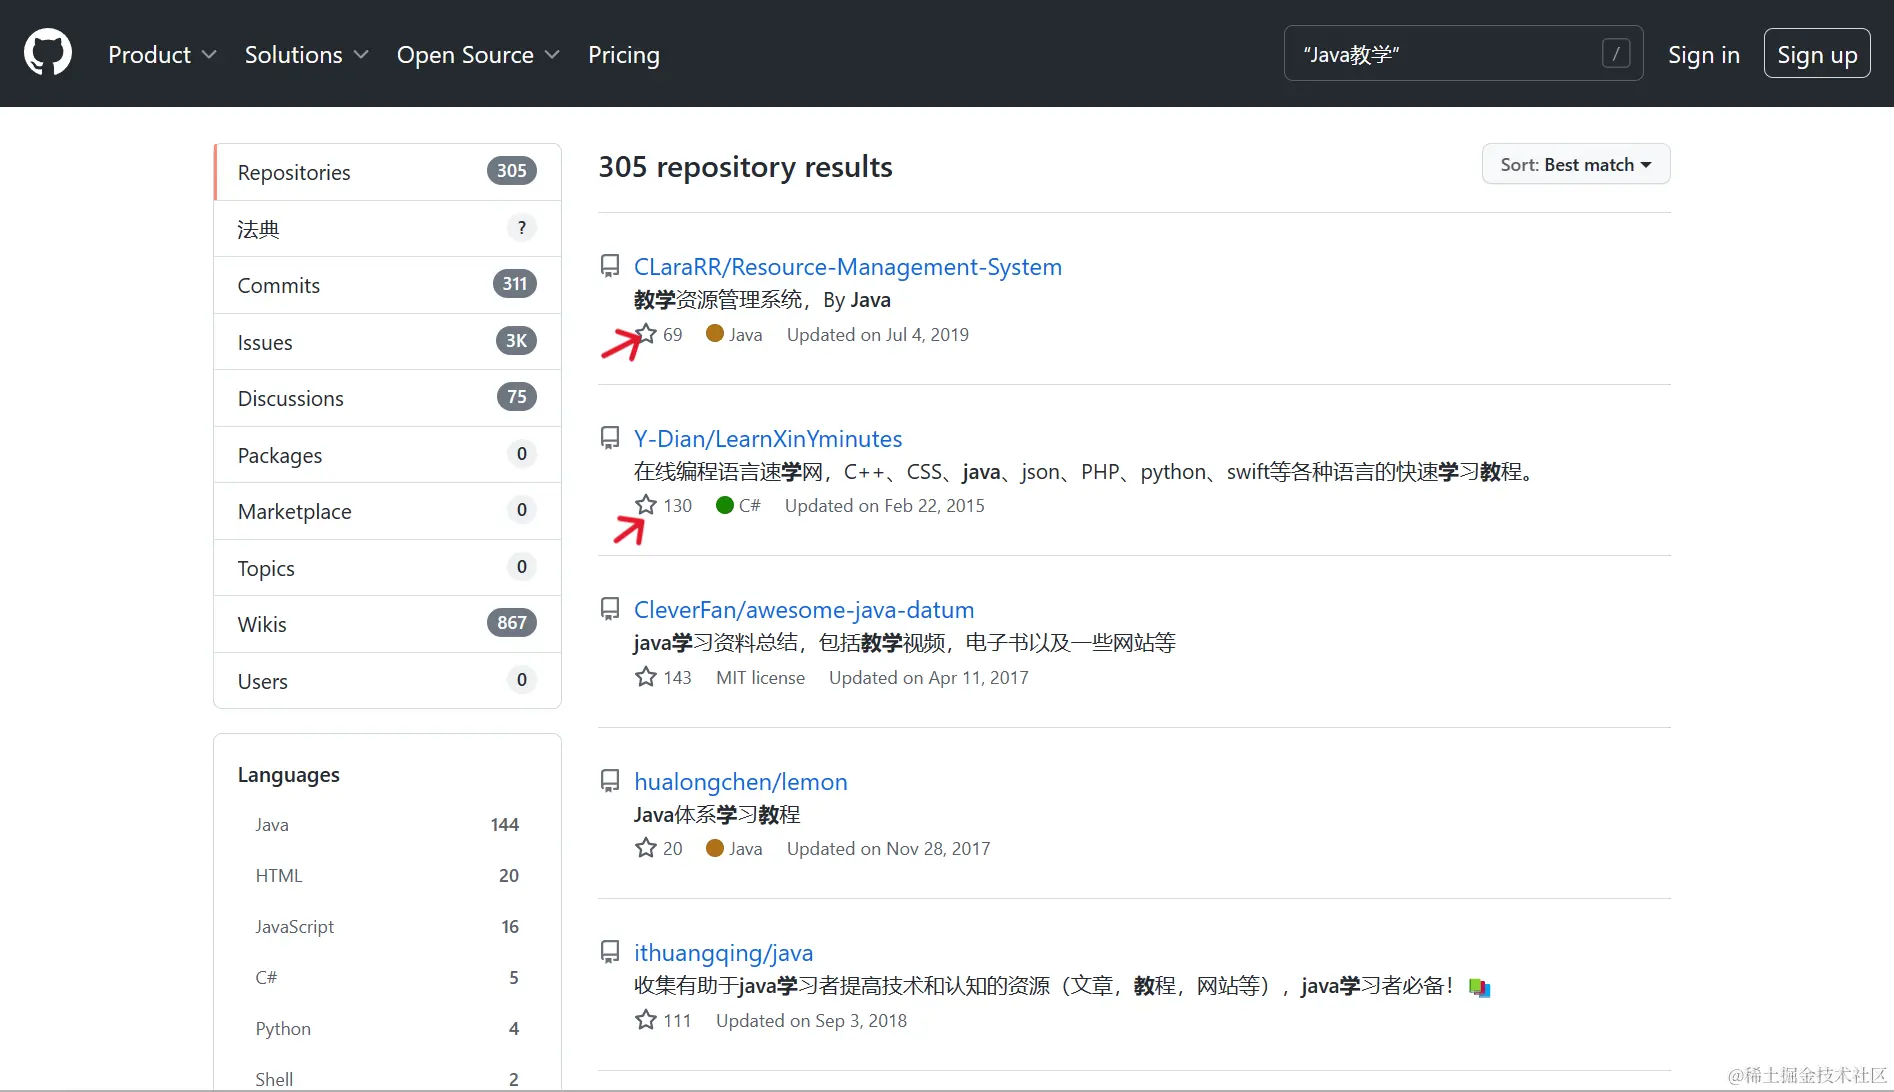Screen dimensions: 1894x1092
Task: Focus the search field containing "Java教学"
Action: 1463,54
